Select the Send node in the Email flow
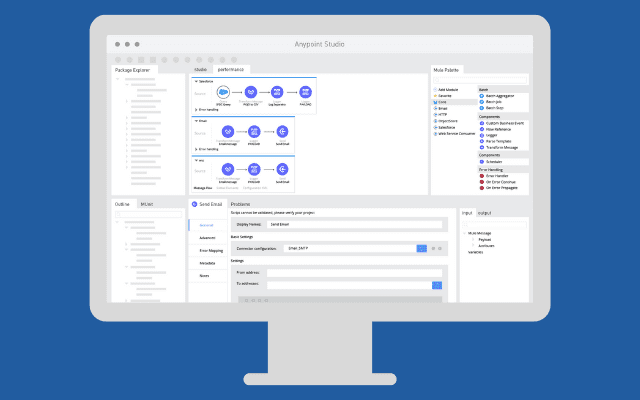 [282, 131]
